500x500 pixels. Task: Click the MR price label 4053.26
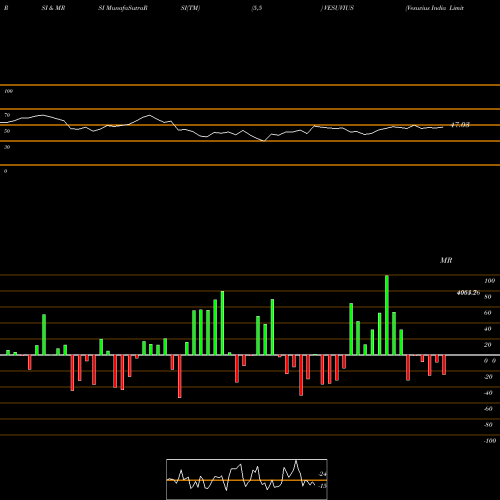pyautogui.click(x=468, y=293)
